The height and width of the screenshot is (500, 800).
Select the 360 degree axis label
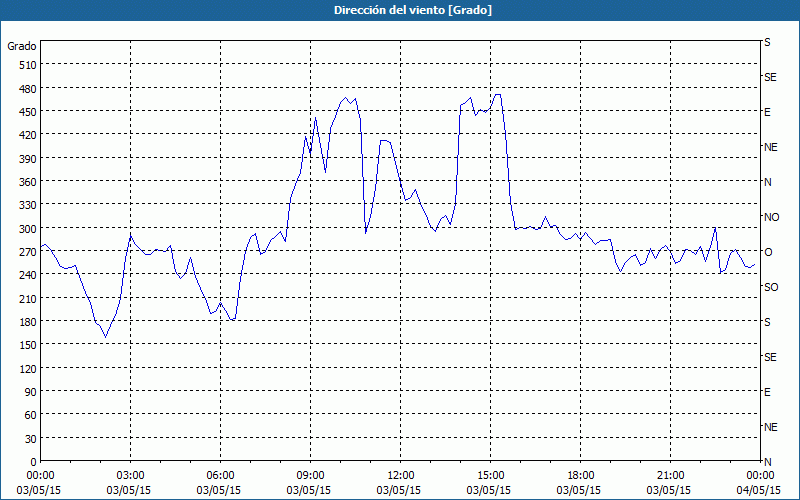click(x=28, y=182)
